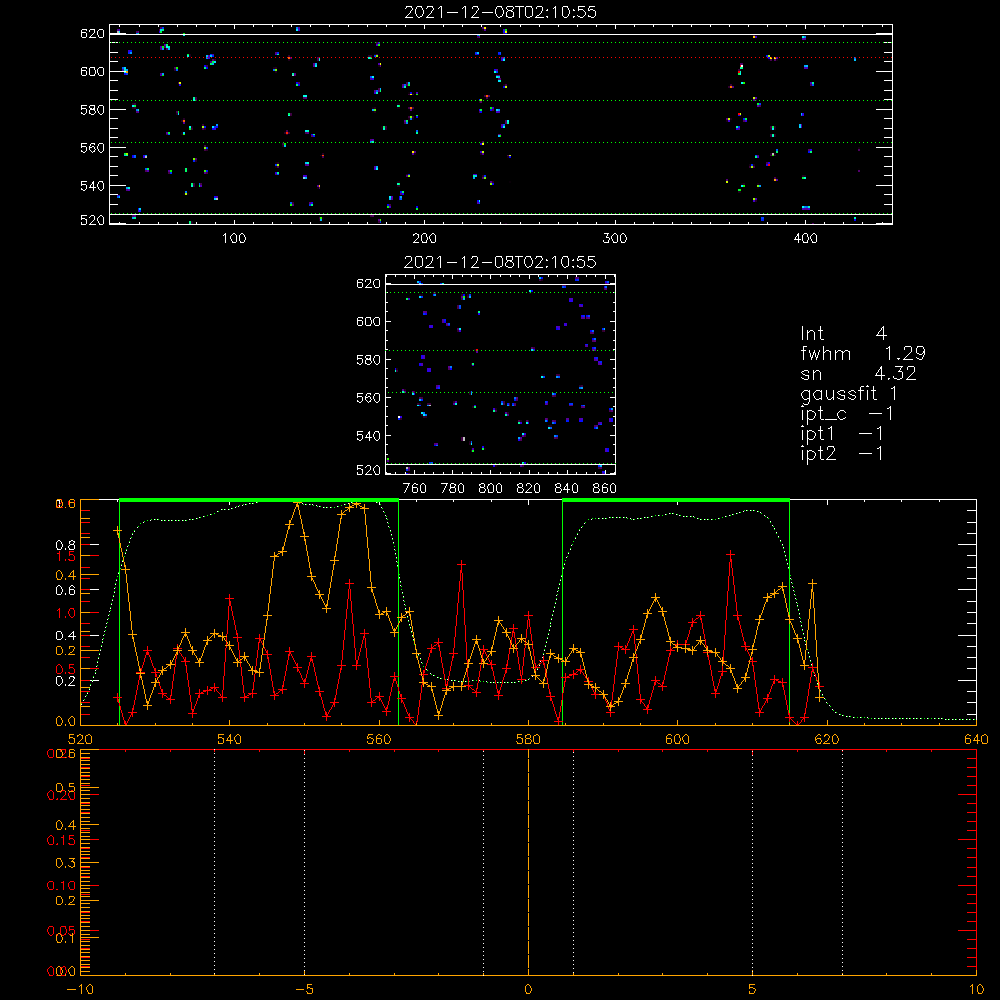
Task: Click the red '1.0' y-axis label
Action: (66, 613)
